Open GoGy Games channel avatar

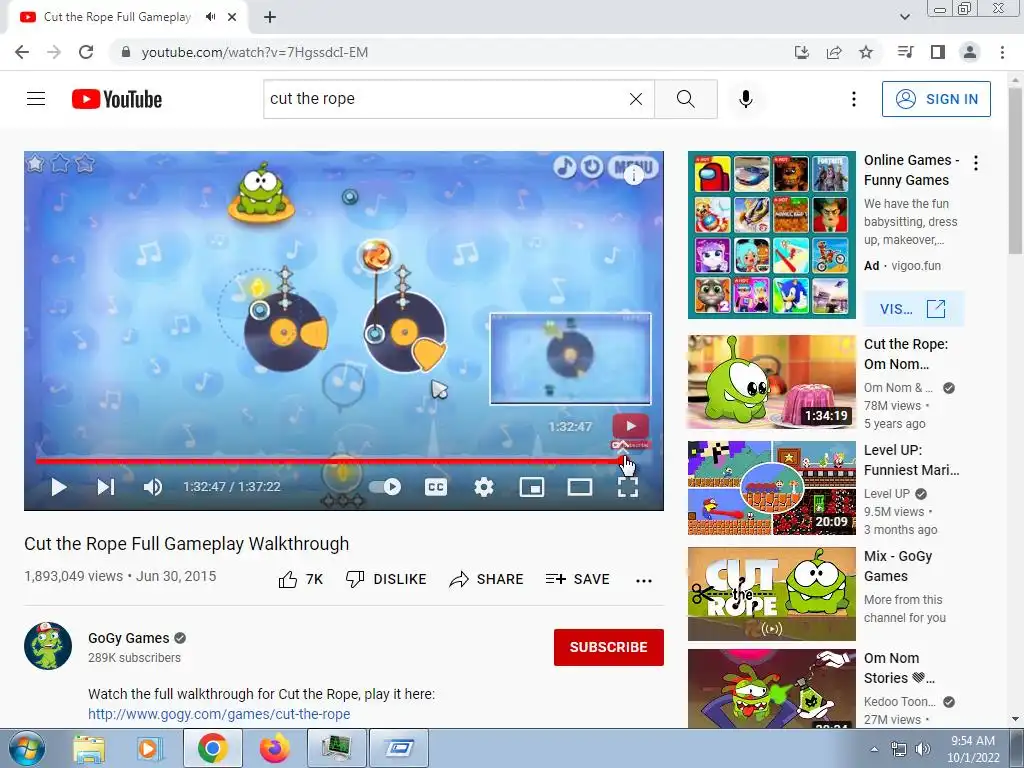coord(48,646)
